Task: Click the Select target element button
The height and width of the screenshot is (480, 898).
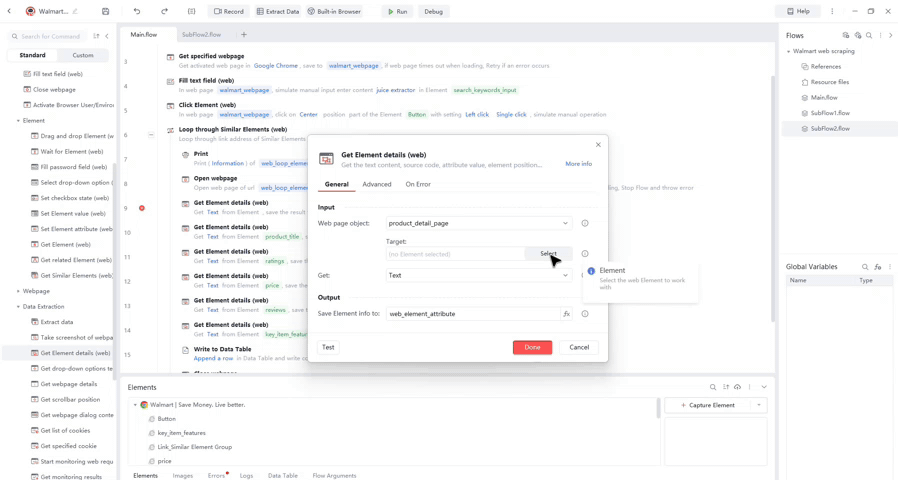Action: 548,254
